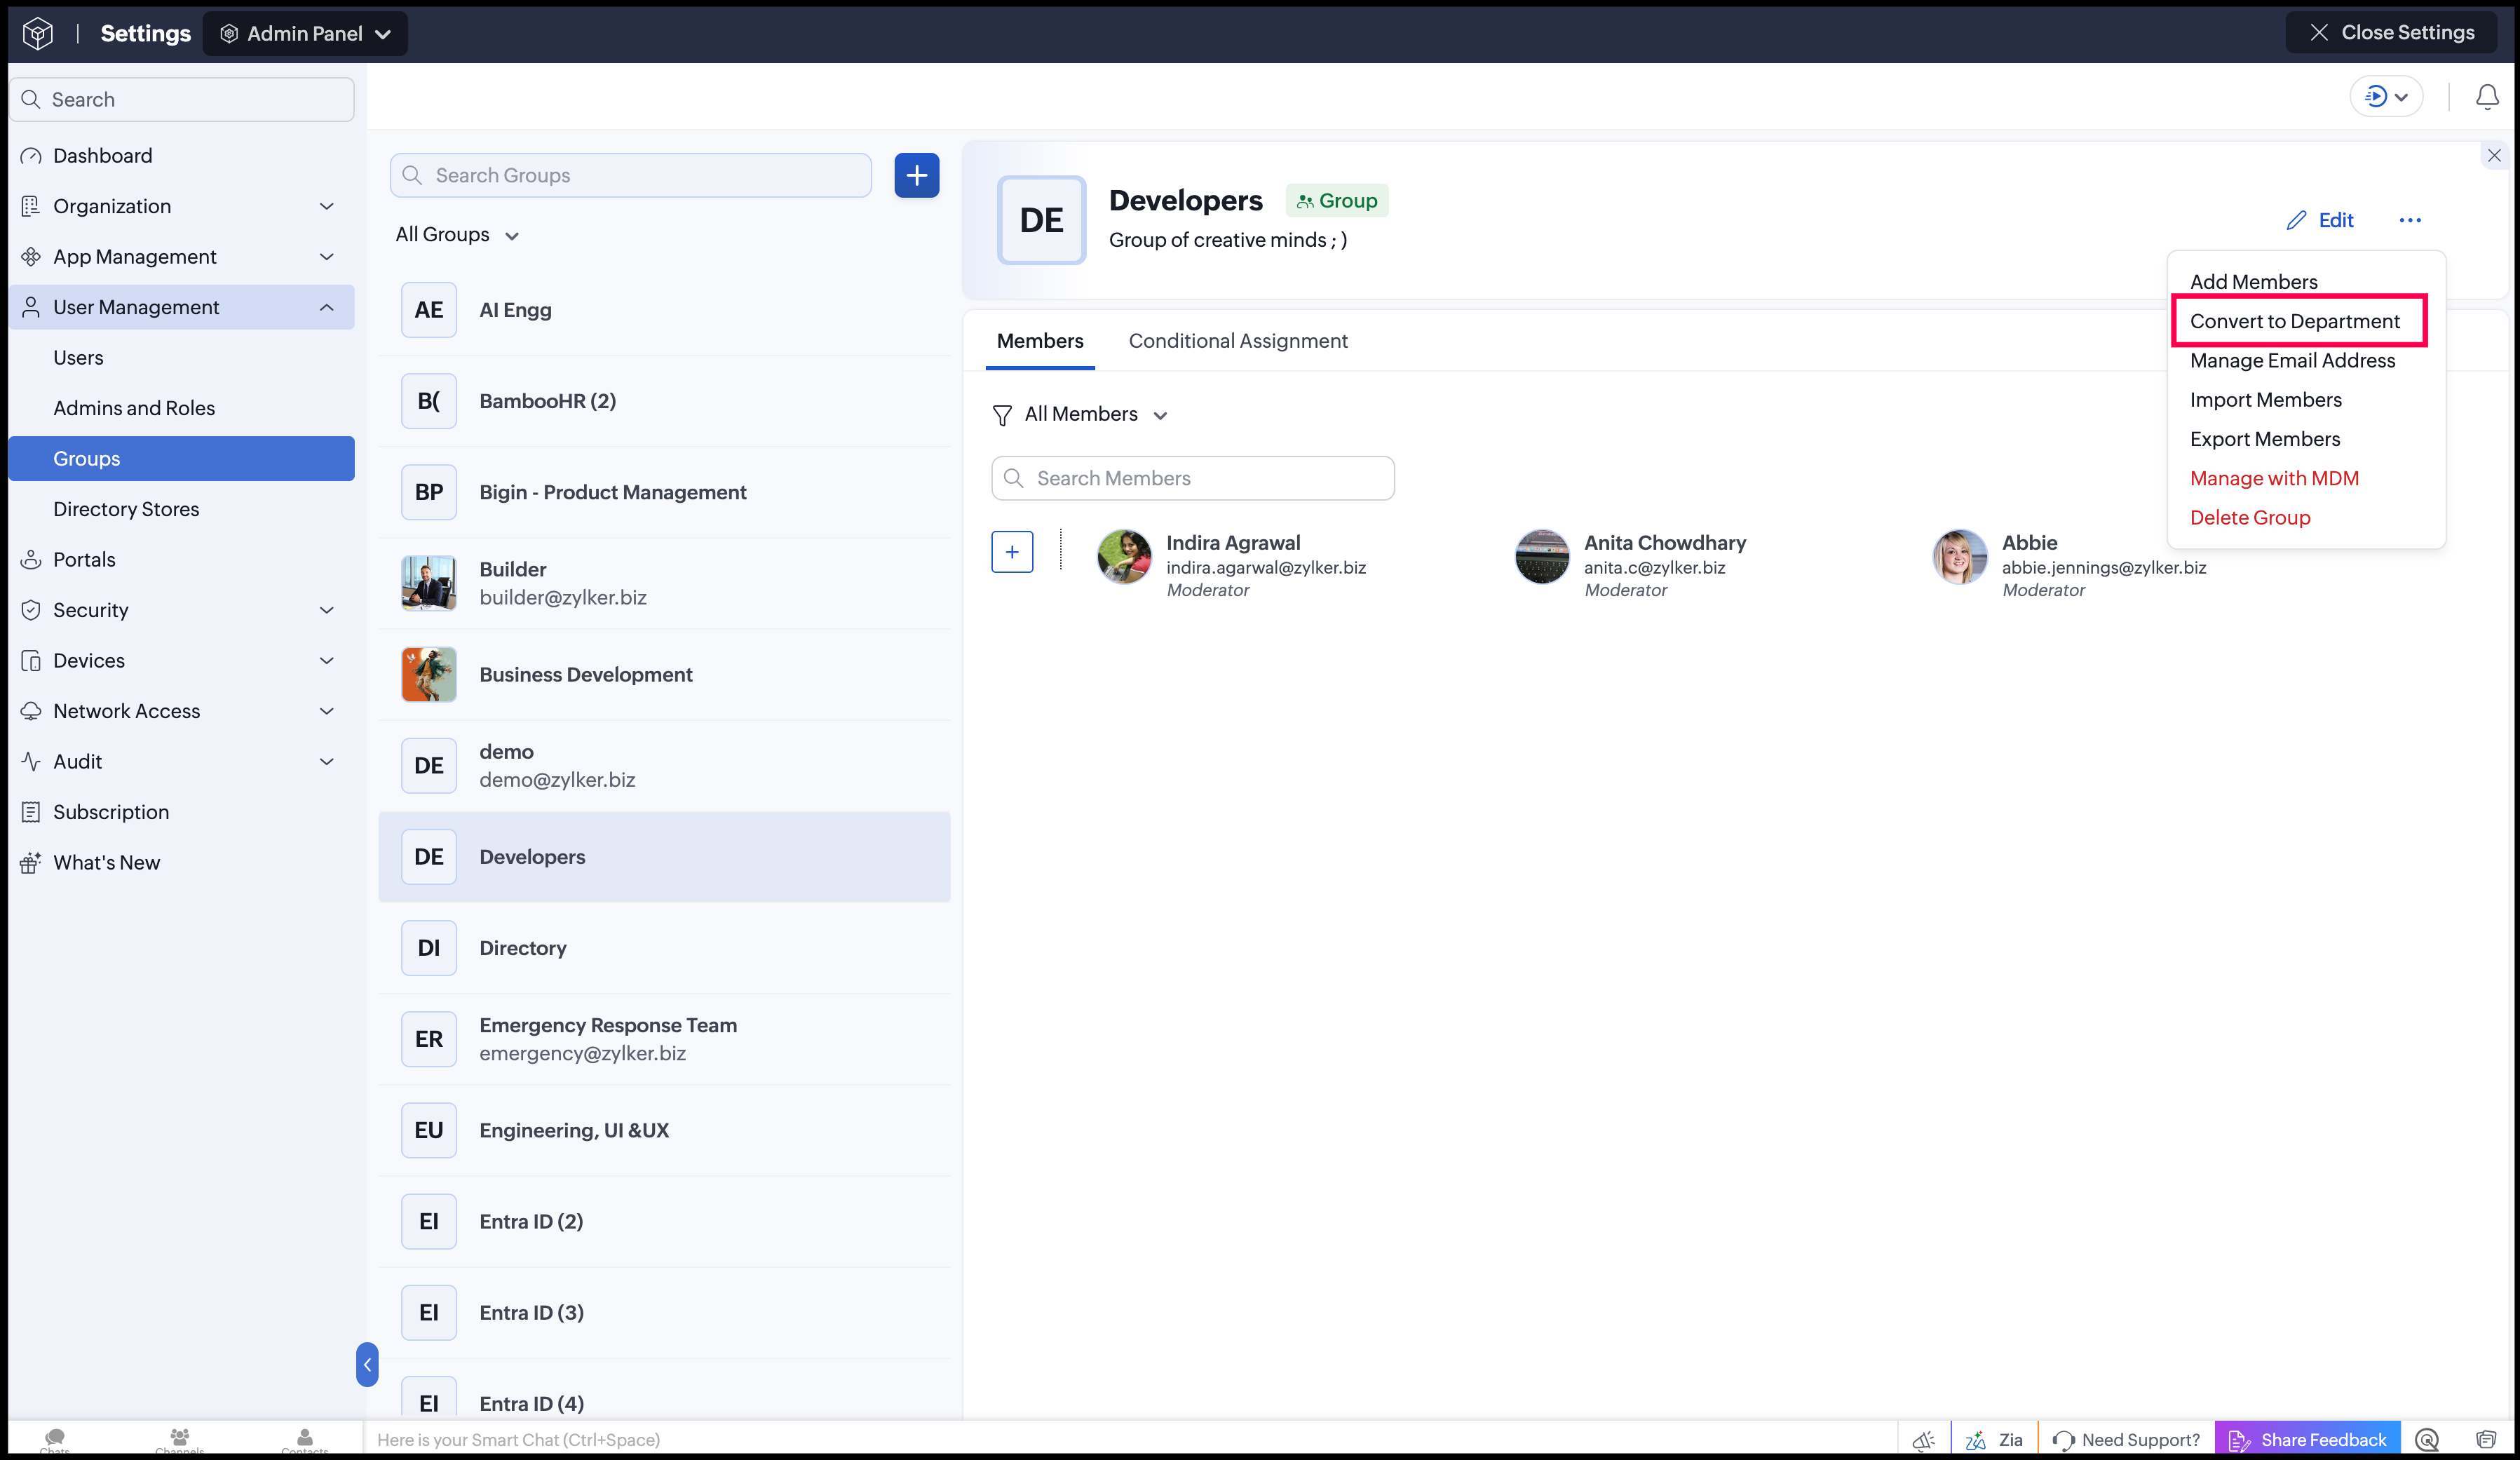This screenshot has height=1460, width=2520.
Task: Select the AI Engg group
Action: point(665,310)
